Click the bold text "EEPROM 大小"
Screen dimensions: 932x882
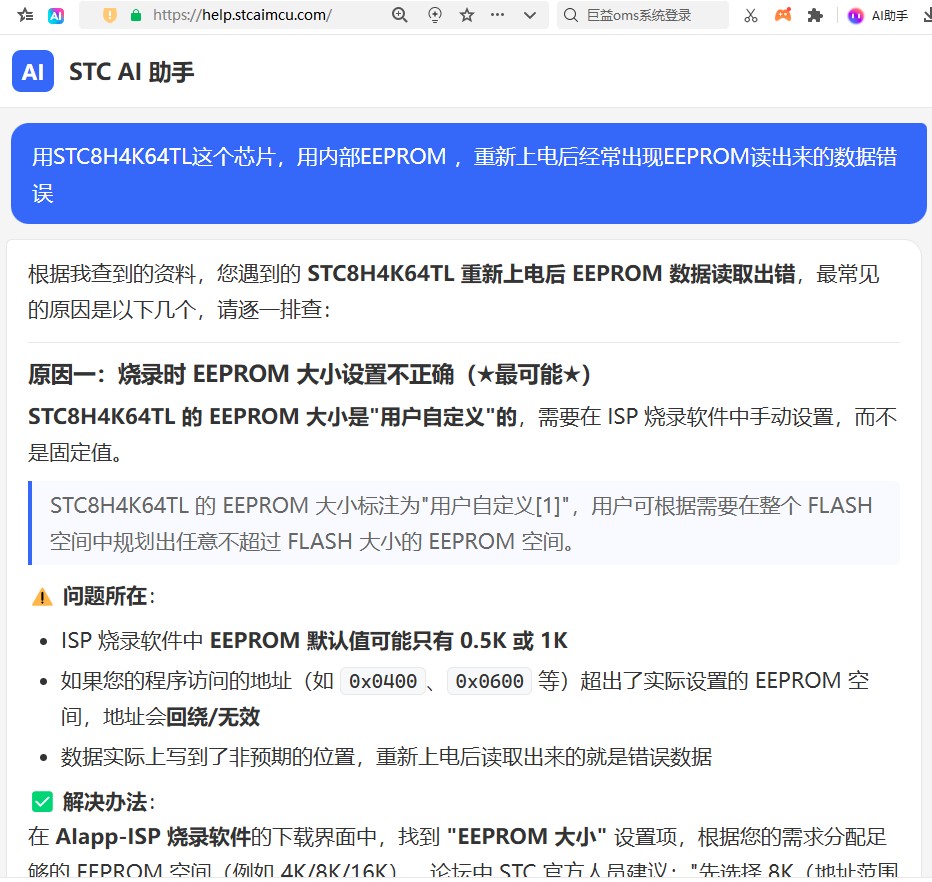pyautogui.click(x=527, y=837)
